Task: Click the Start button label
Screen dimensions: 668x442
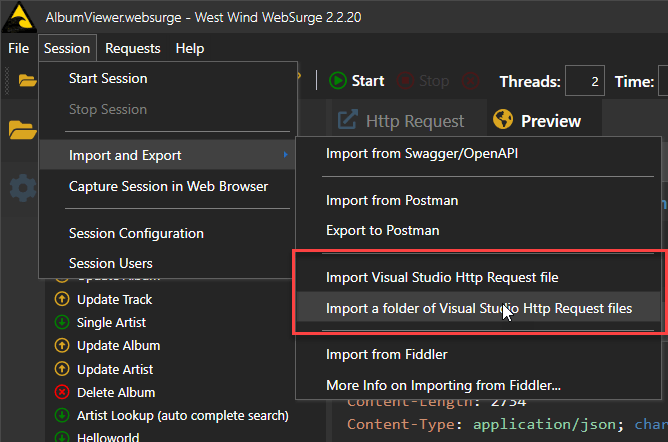Action: 368,80
